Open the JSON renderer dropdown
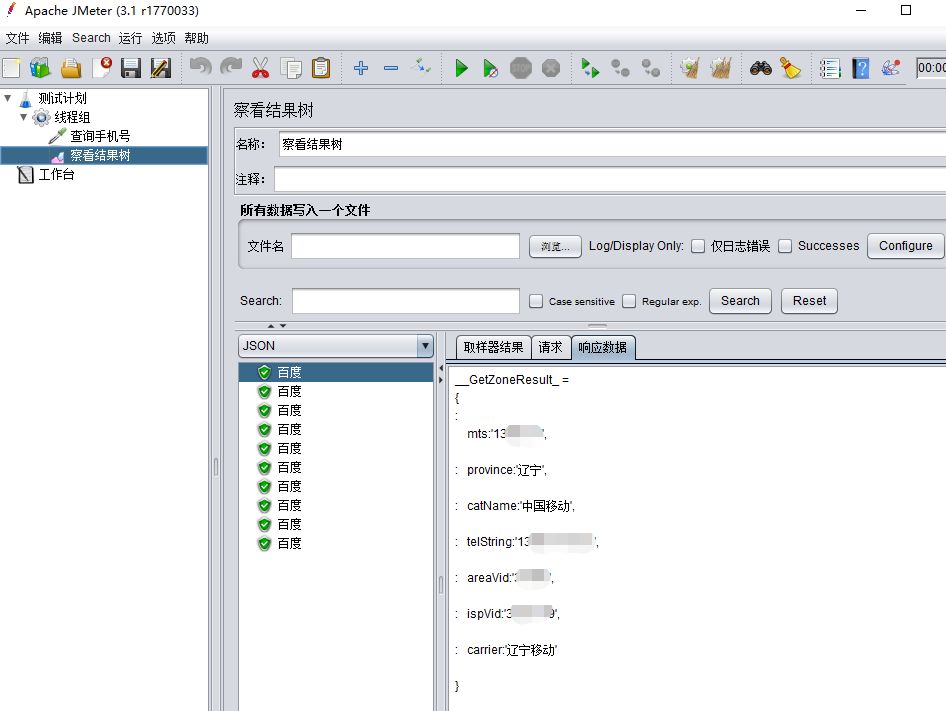946x711 pixels. point(425,346)
